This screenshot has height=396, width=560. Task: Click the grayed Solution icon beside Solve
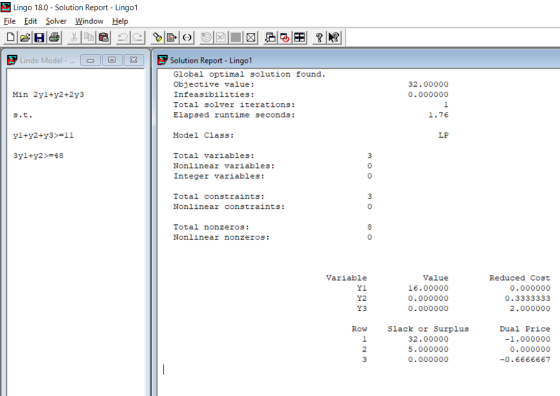click(x=221, y=37)
